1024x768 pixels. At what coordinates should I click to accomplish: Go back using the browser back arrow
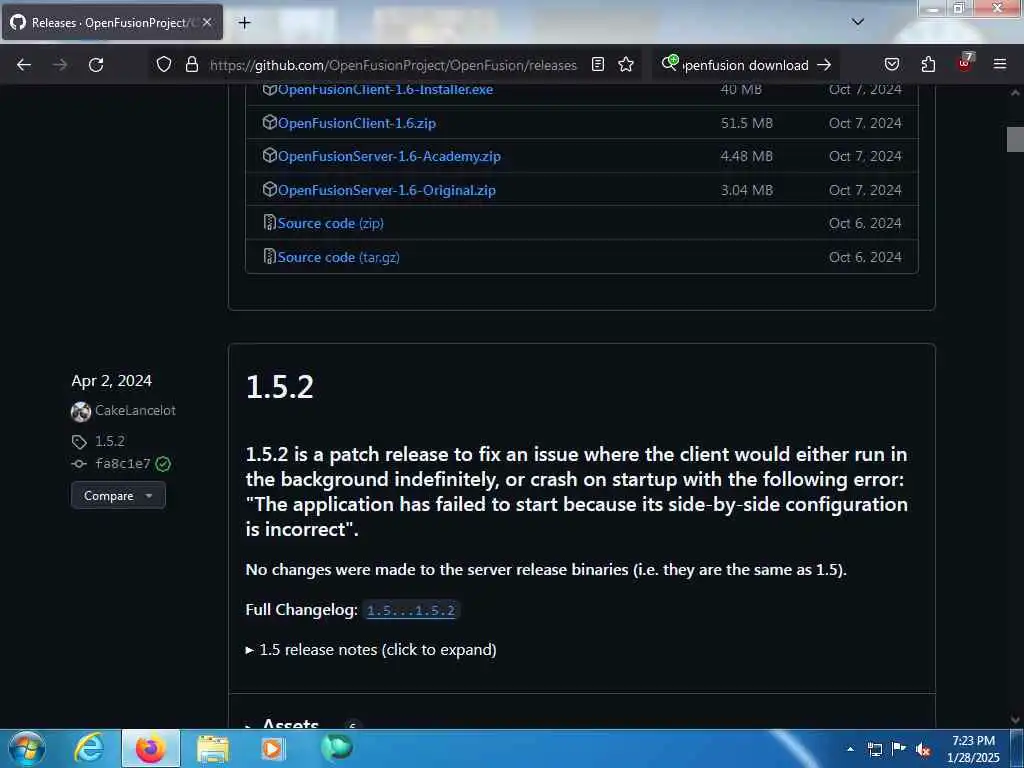click(24, 65)
